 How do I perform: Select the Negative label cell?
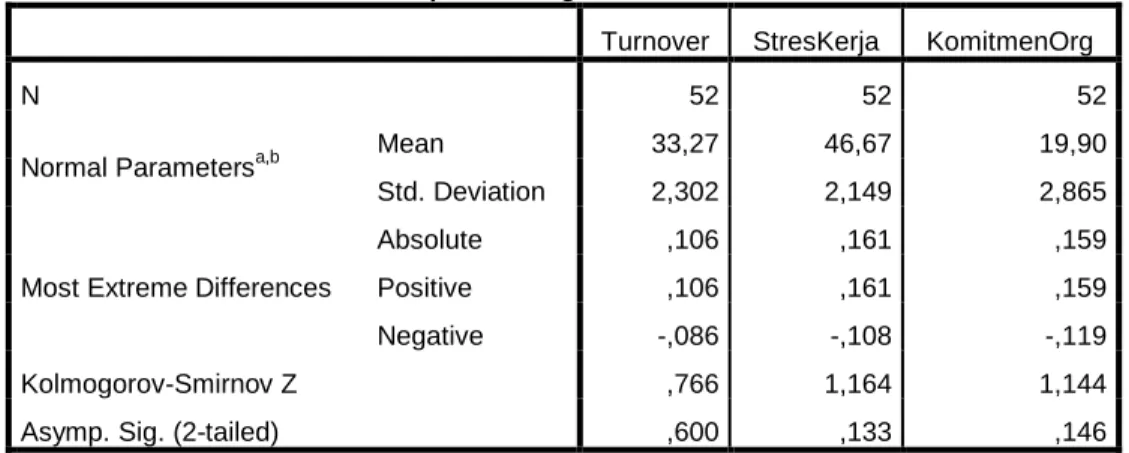point(430,336)
